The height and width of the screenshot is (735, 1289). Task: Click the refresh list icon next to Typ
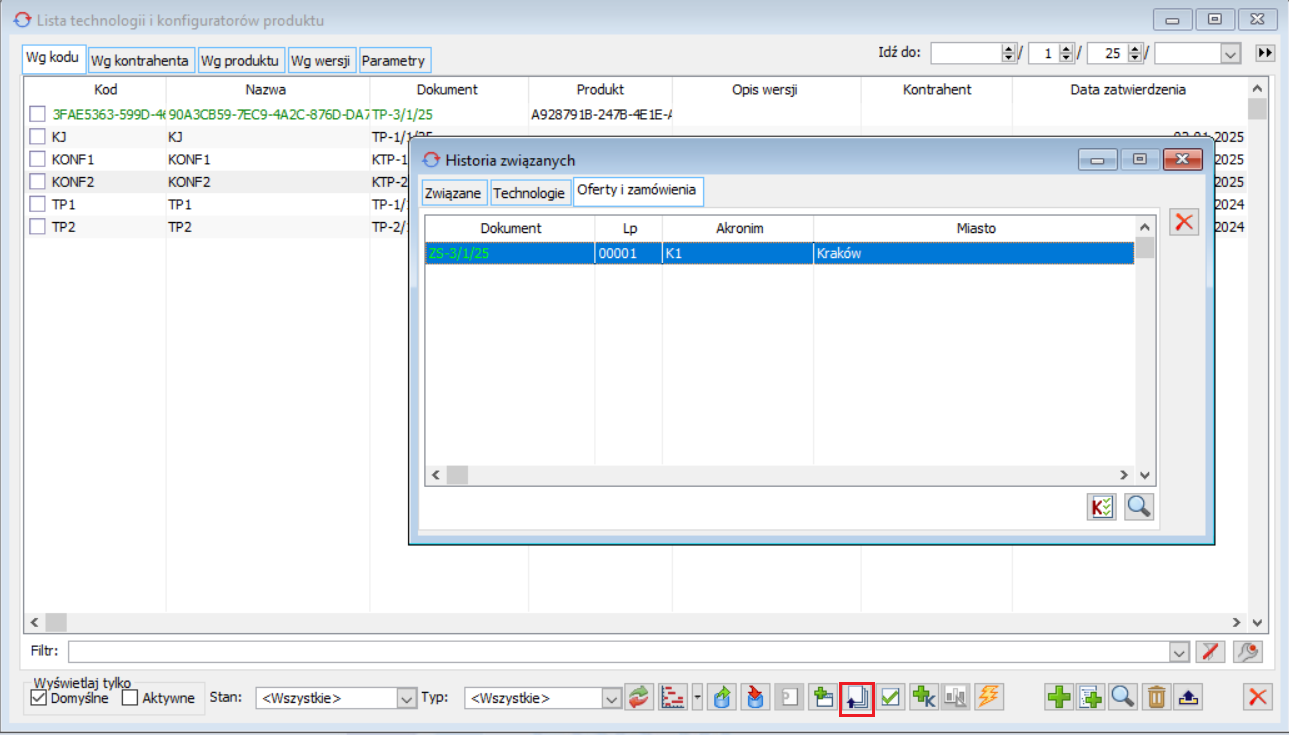coord(638,697)
